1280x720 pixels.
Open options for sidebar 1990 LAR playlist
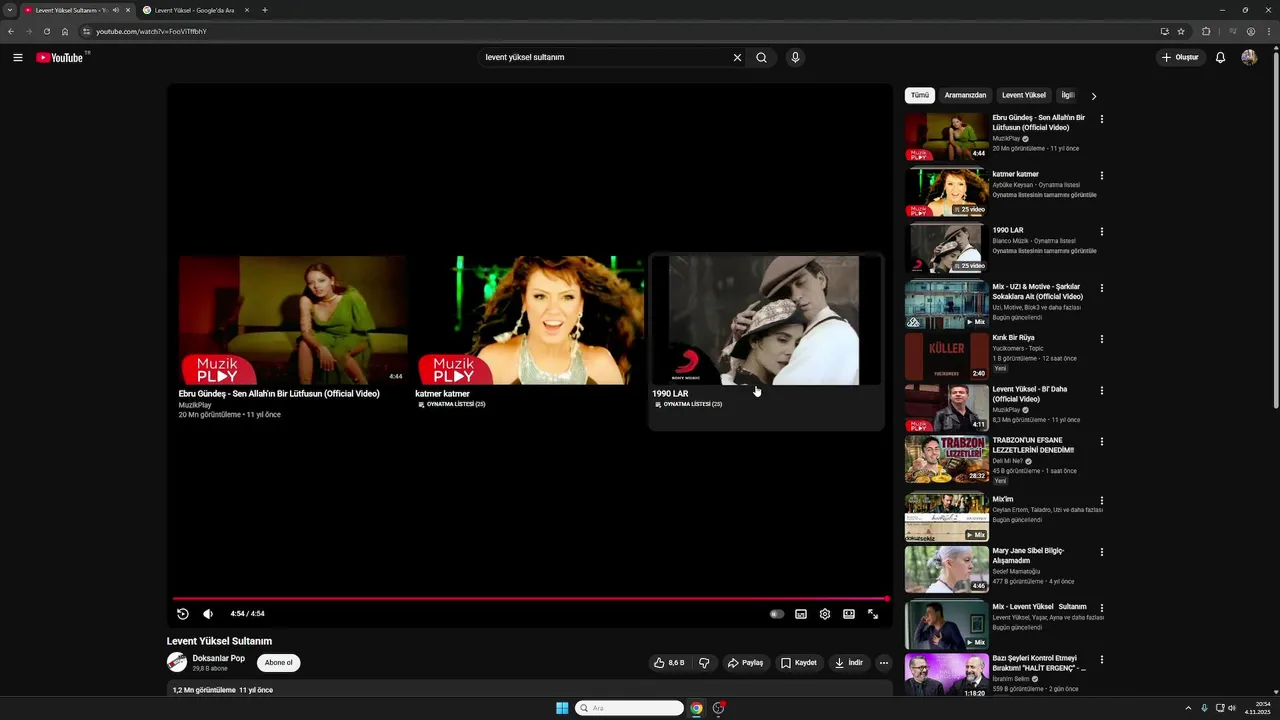coord(1102,231)
